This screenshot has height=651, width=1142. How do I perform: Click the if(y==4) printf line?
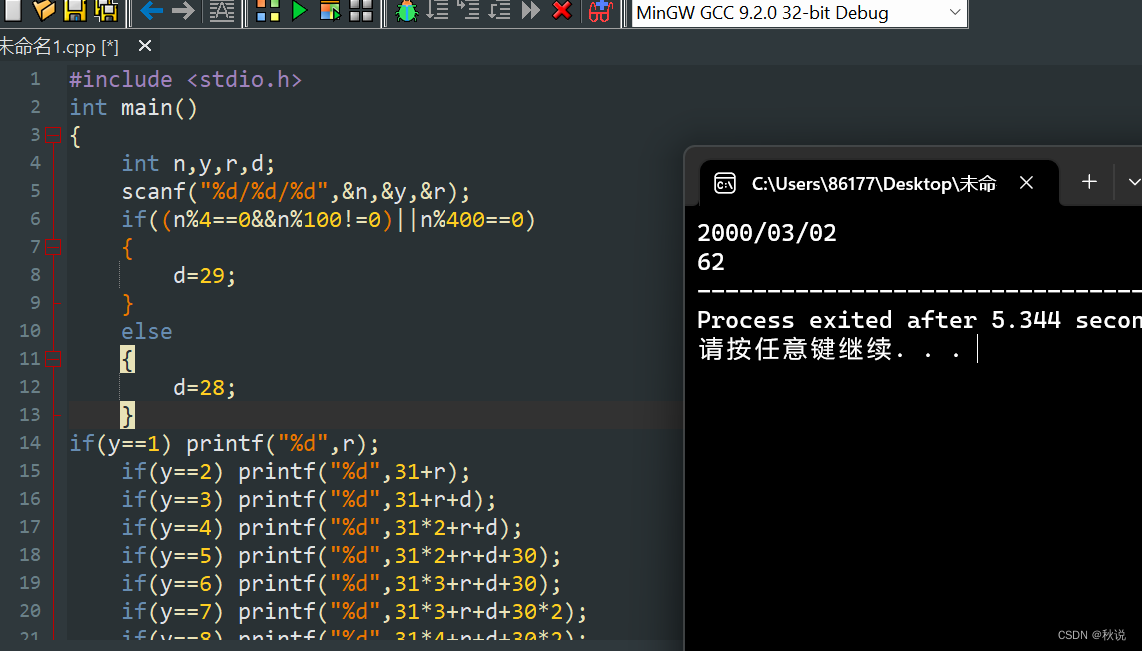(322, 527)
